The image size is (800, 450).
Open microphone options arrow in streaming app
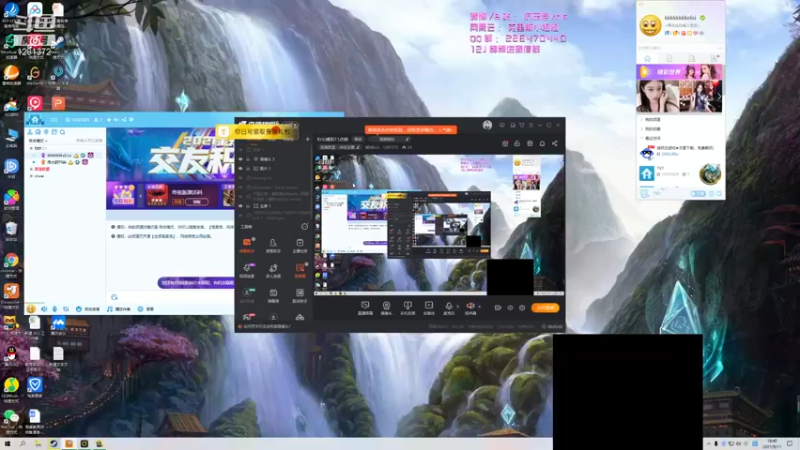click(458, 306)
